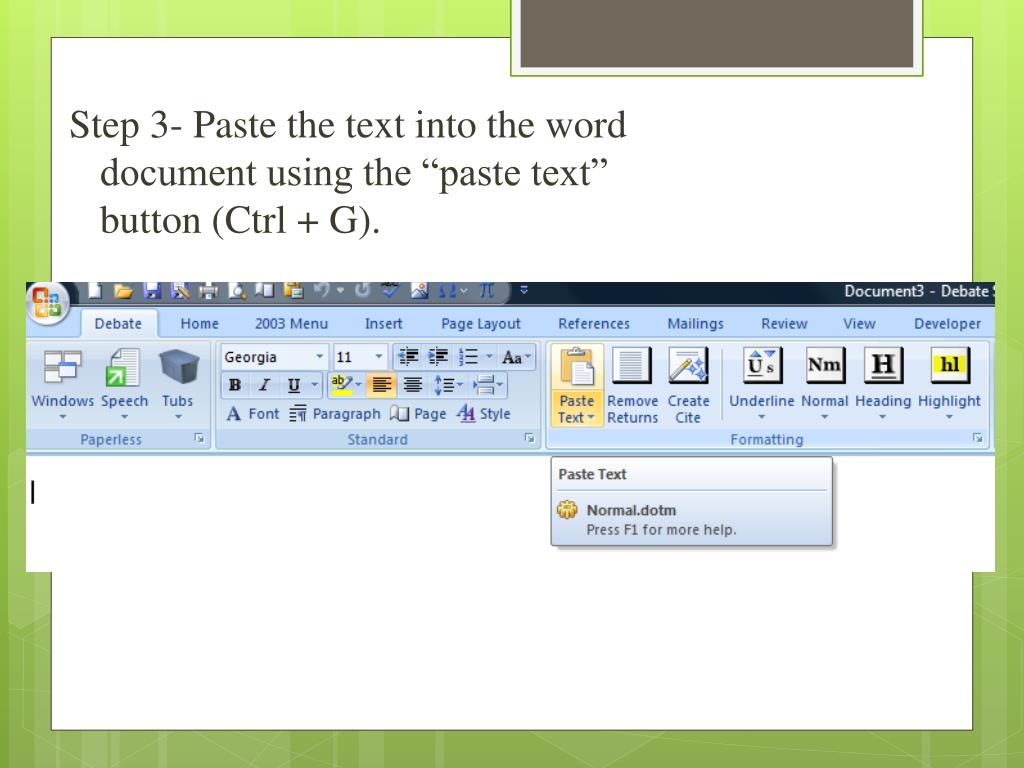
Task: Insert equation pi icon
Action: coord(487,291)
